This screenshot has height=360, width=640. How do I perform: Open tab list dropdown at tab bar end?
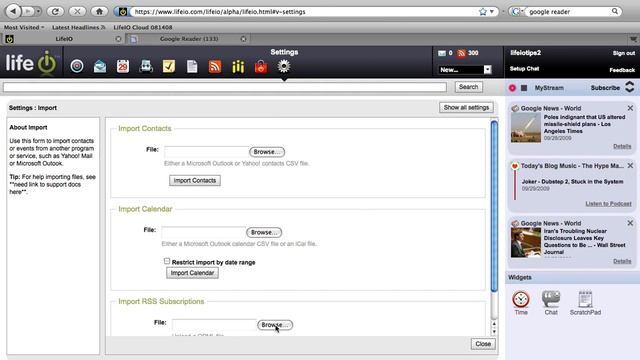point(633,39)
